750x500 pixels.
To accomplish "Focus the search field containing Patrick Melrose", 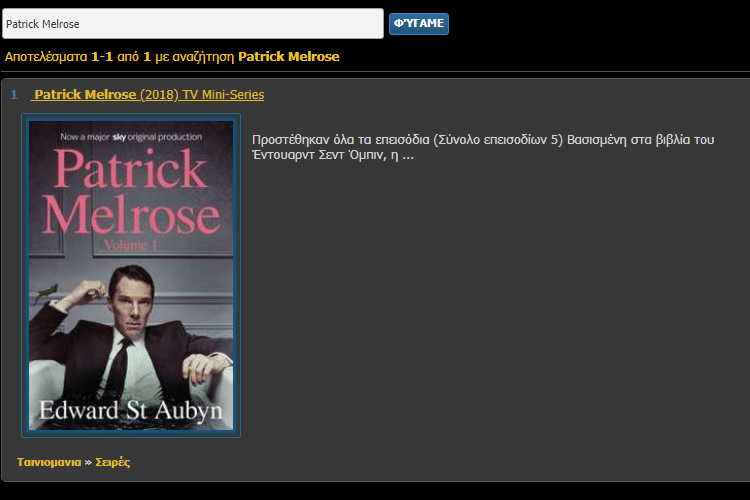I will pos(193,23).
